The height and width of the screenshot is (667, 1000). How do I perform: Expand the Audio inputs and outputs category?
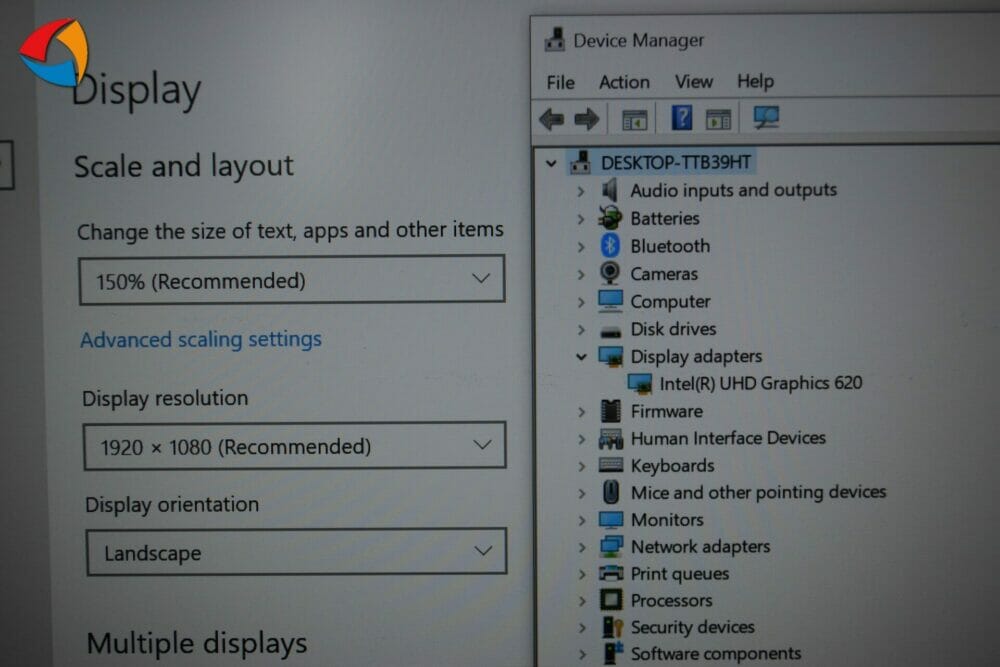point(580,191)
